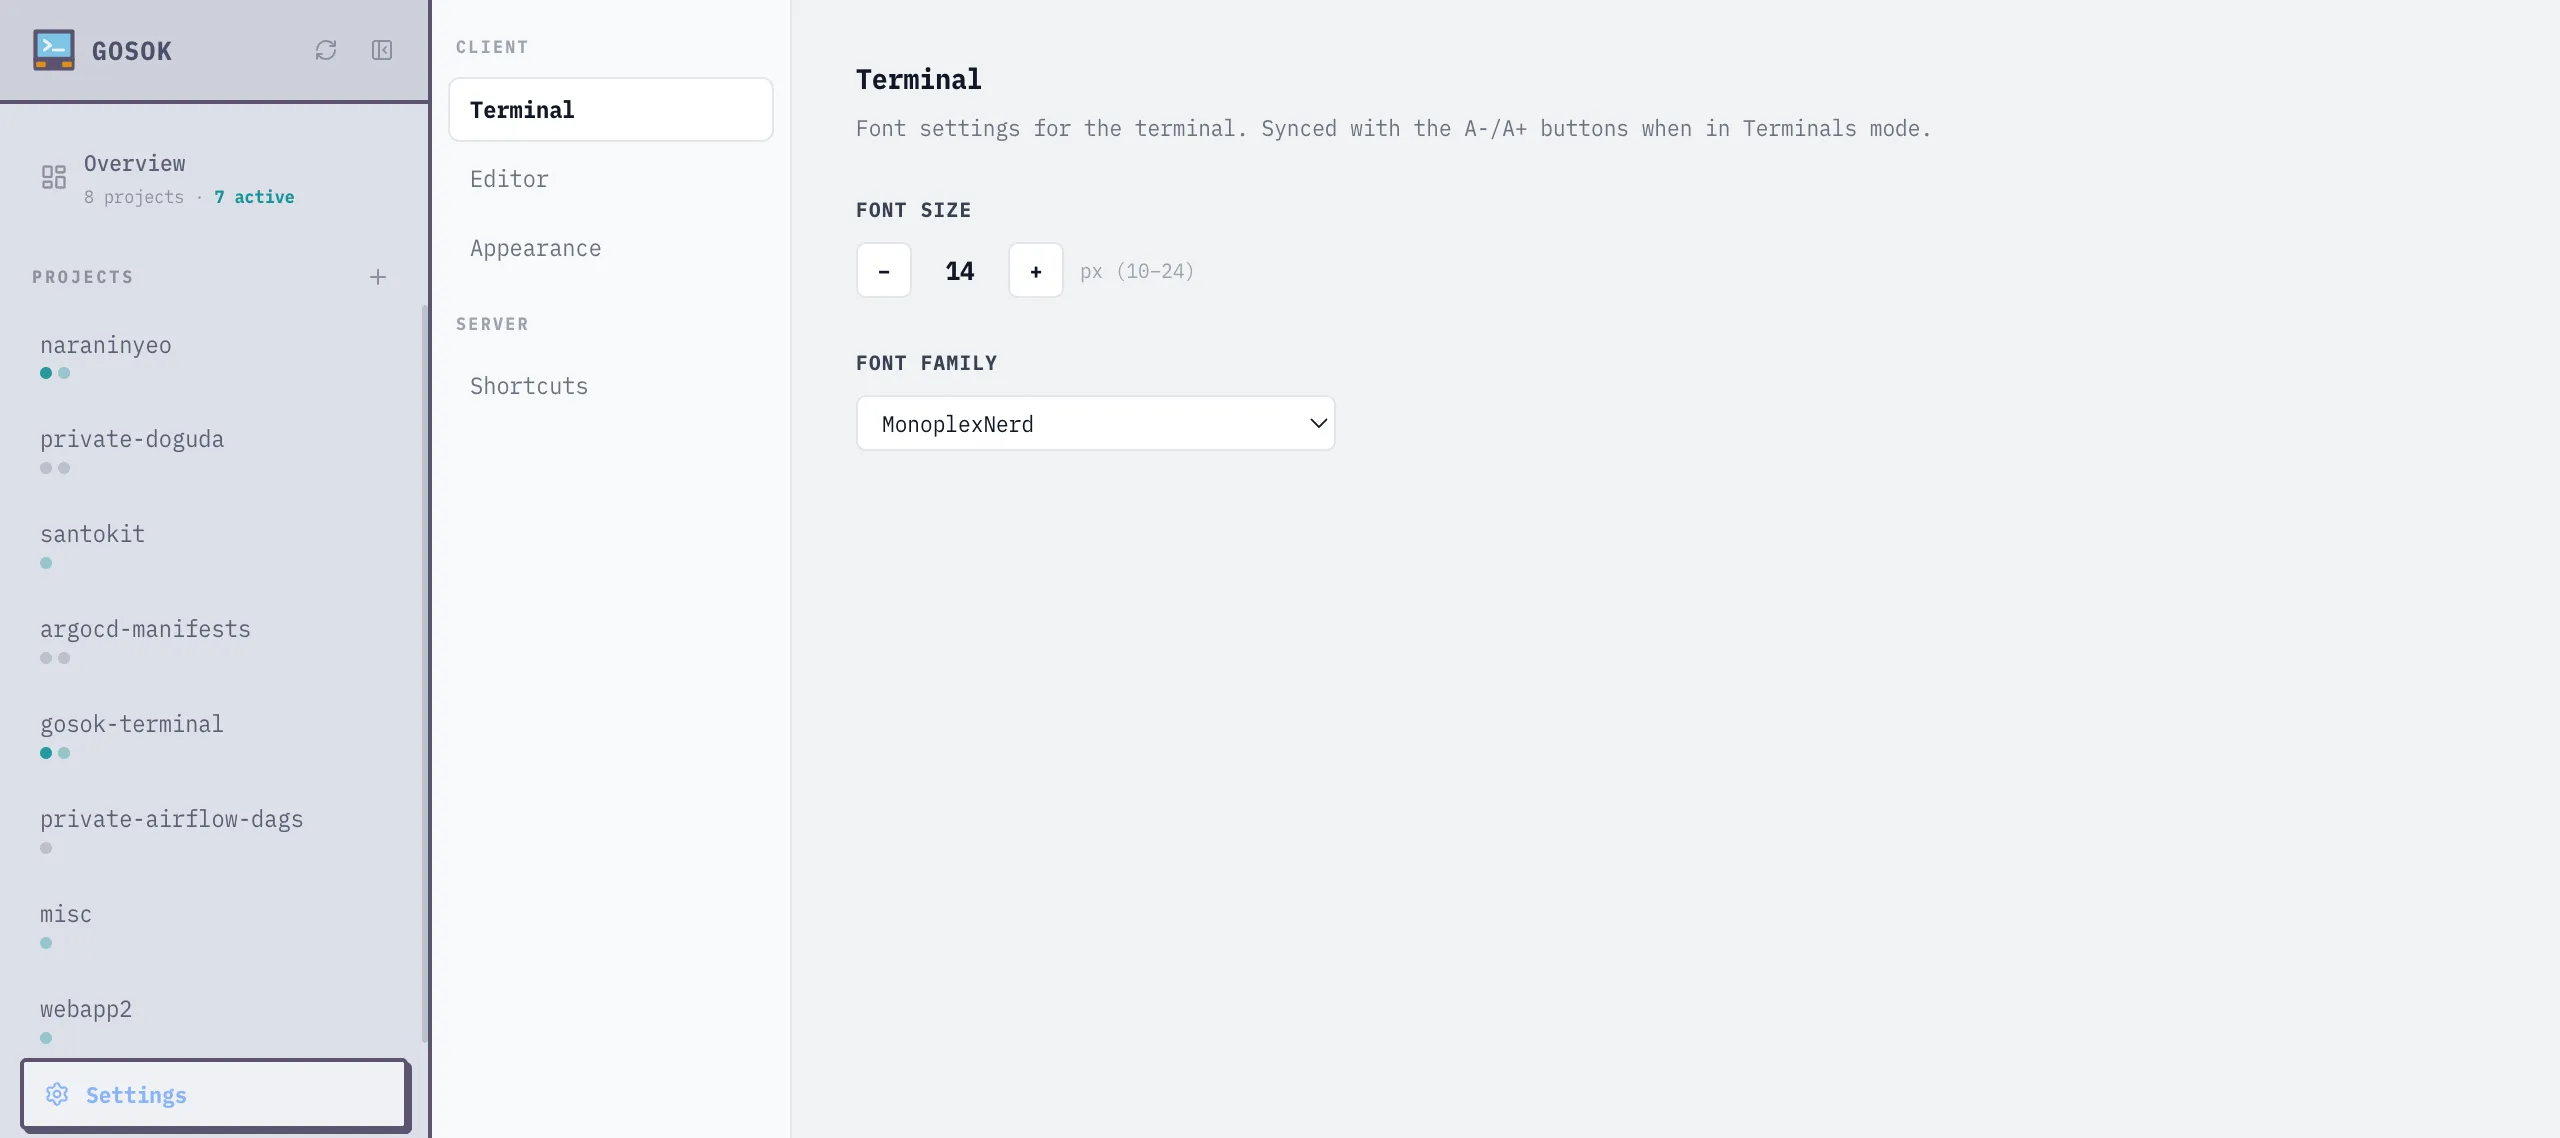Increase font size with plus button
This screenshot has height=1138, width=2560.
tap(1036, 270)
